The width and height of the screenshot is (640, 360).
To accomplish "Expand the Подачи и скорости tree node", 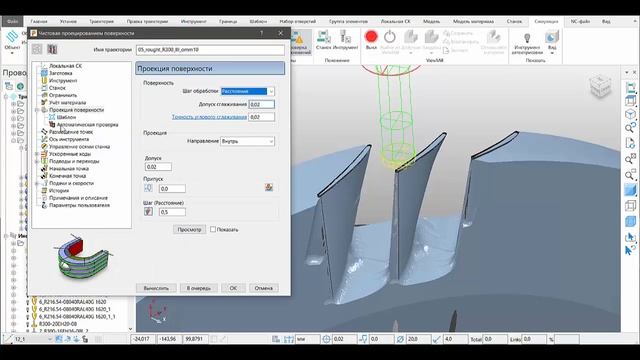I will tap(37, 183).
